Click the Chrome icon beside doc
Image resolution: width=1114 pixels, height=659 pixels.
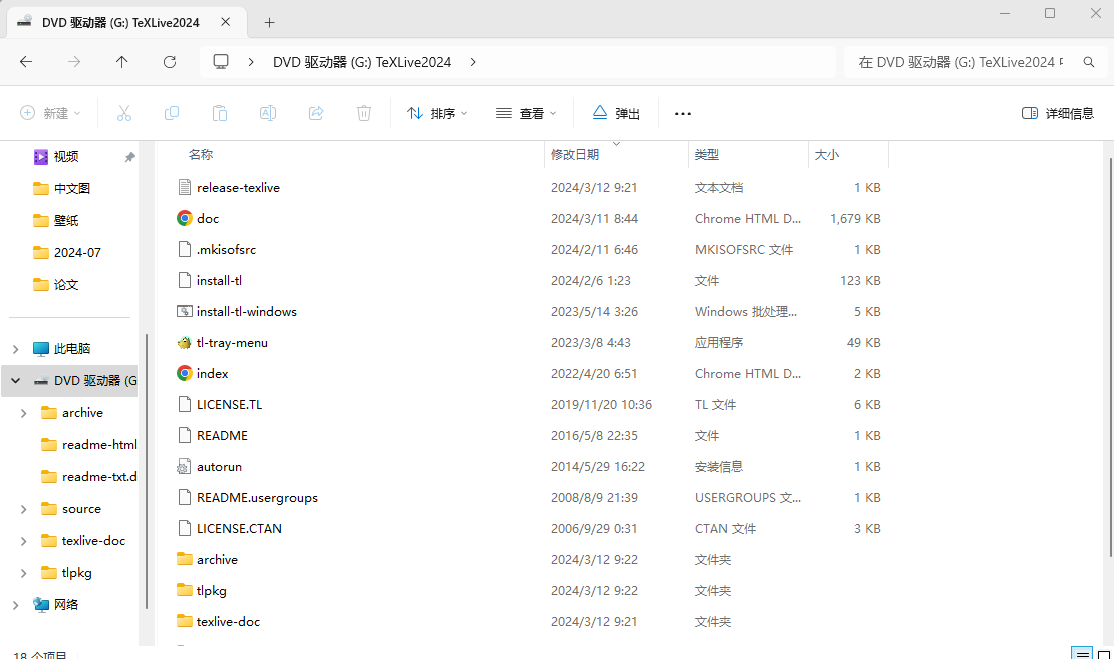click(x=185, y=218)
